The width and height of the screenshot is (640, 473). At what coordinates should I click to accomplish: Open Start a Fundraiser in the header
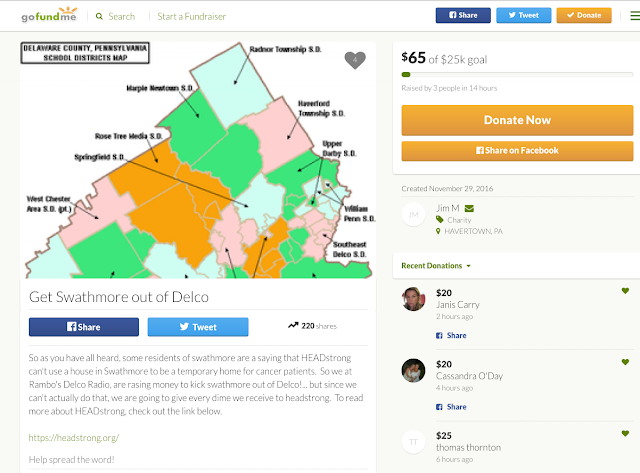click(x=190, y=16)
